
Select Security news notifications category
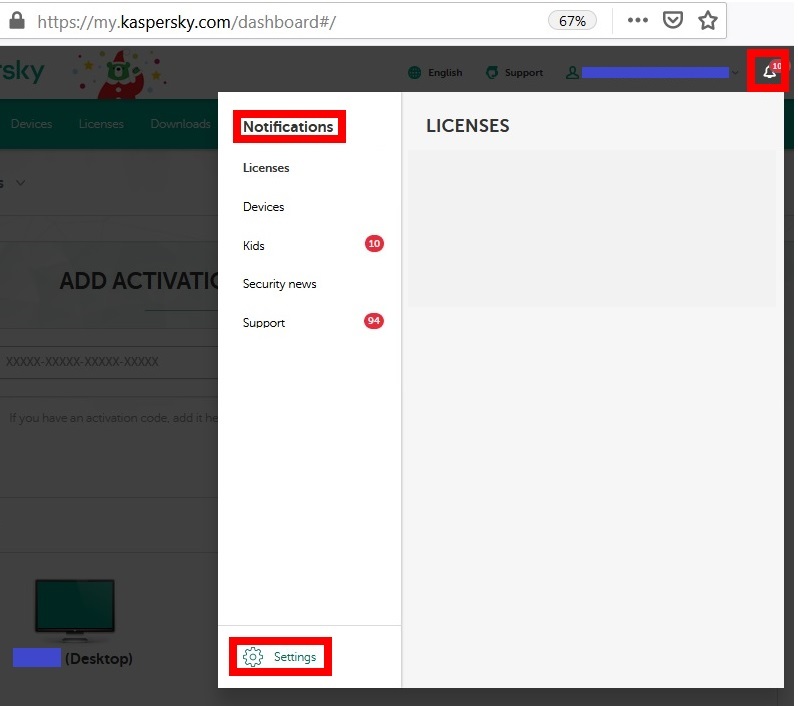(x=279, y=284)
